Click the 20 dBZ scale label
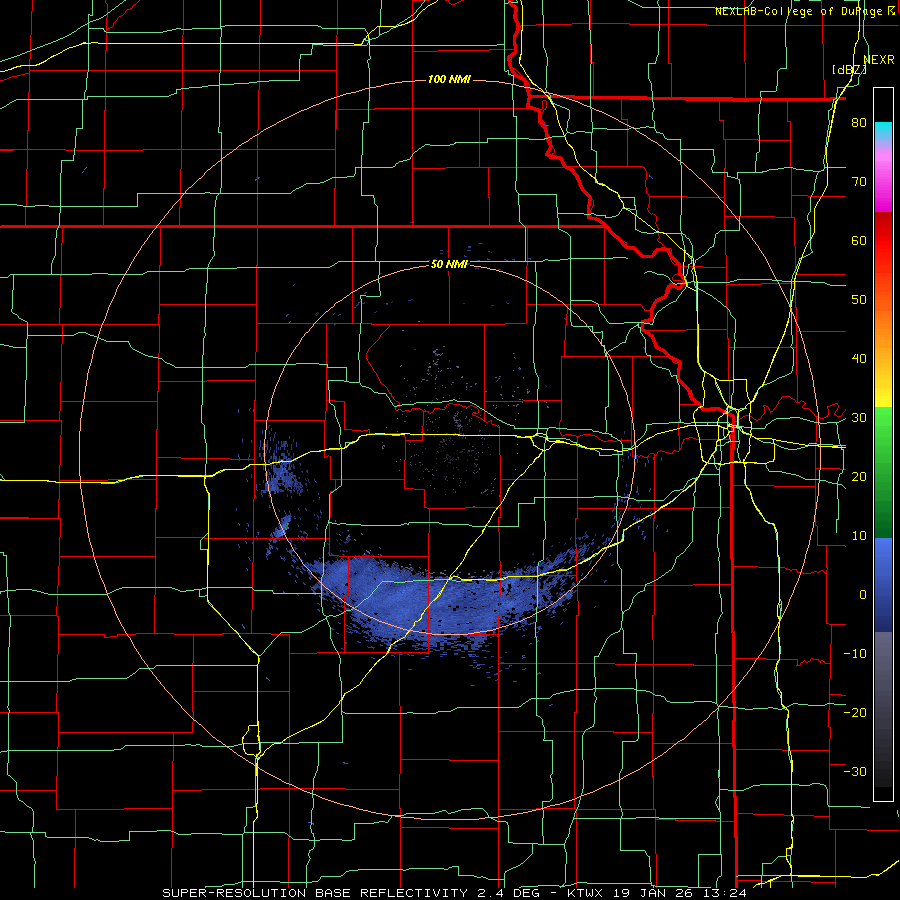This screenshot has height=900, width=900. point(859,476)
